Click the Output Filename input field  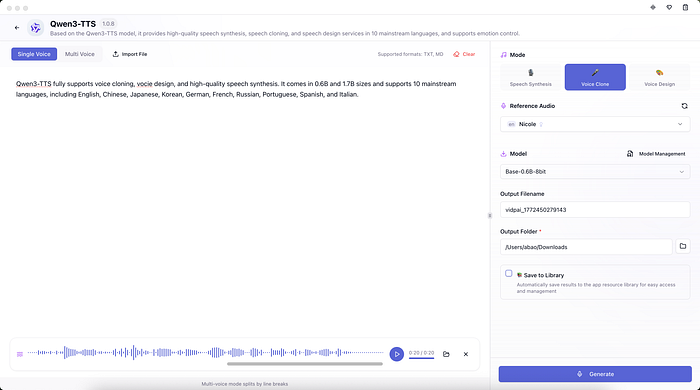coord(595,210)
